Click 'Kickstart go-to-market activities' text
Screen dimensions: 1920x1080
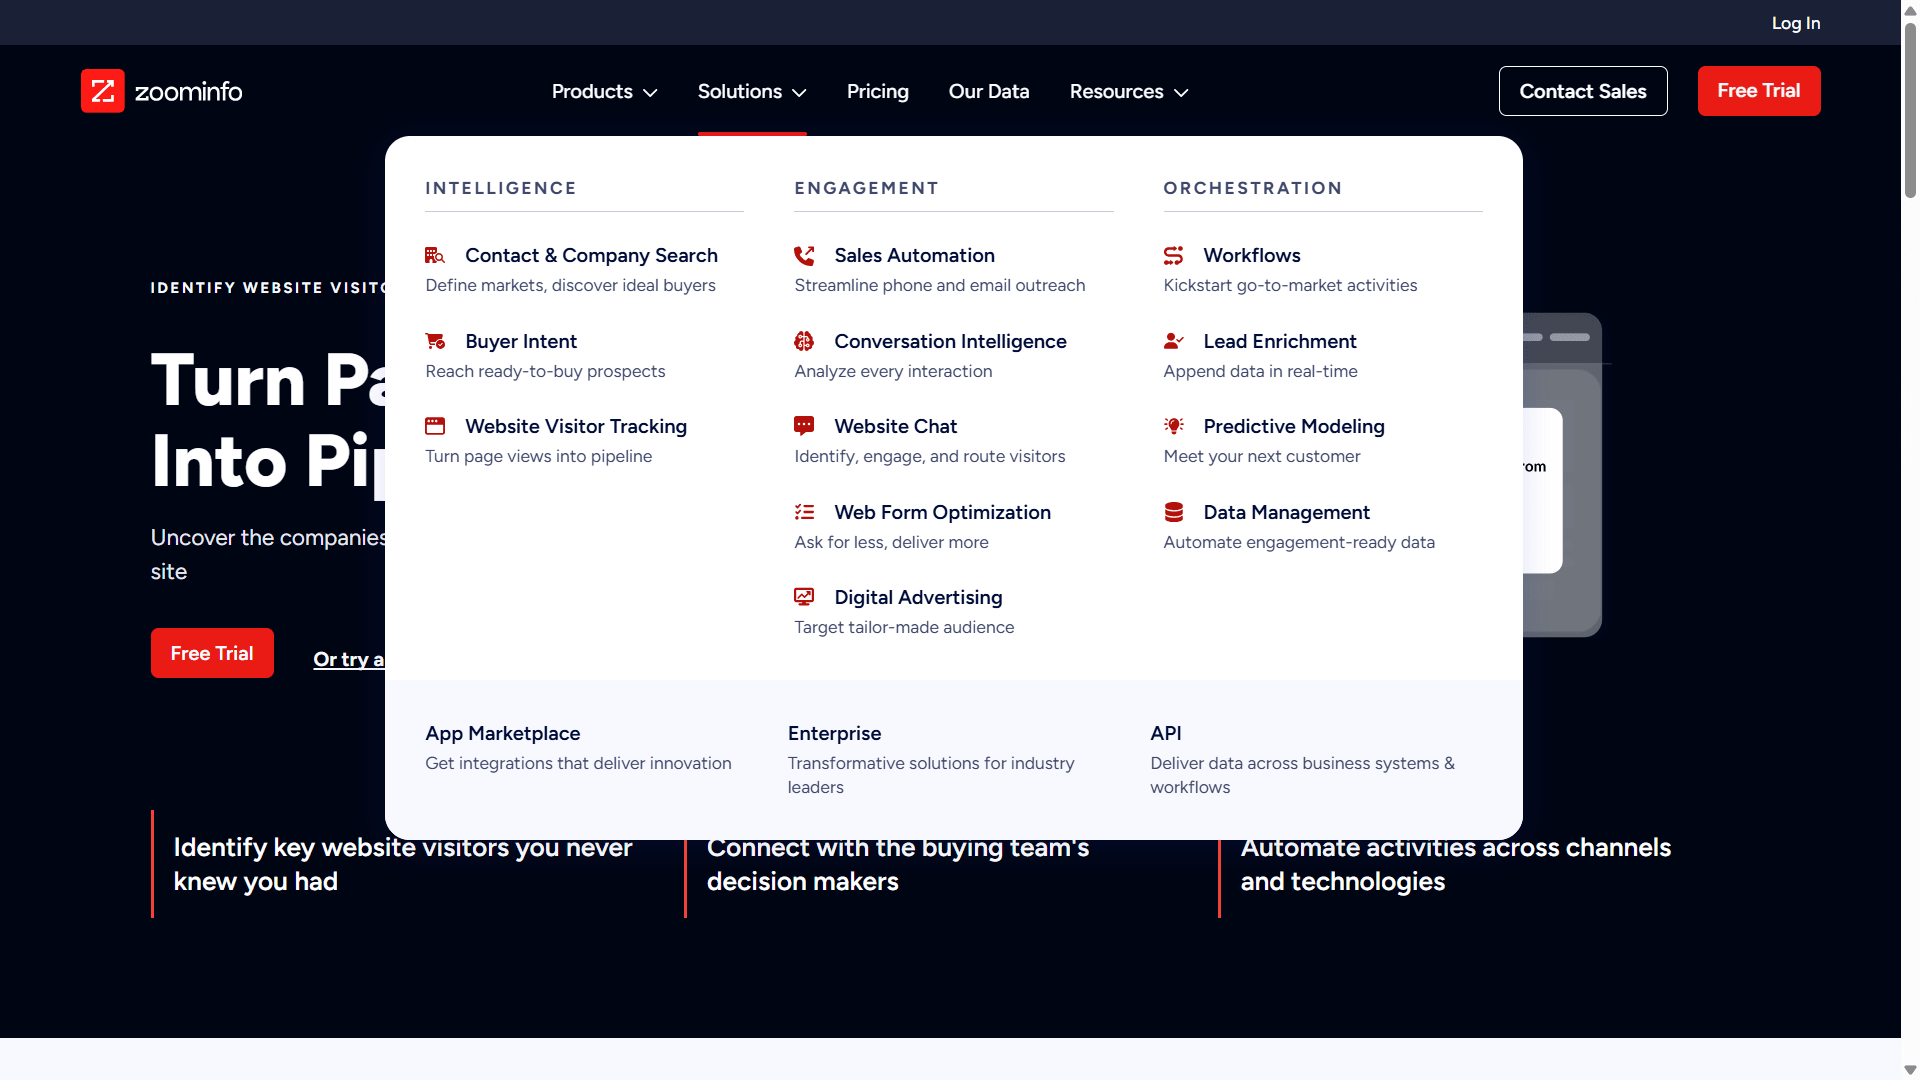point(1290,285)
